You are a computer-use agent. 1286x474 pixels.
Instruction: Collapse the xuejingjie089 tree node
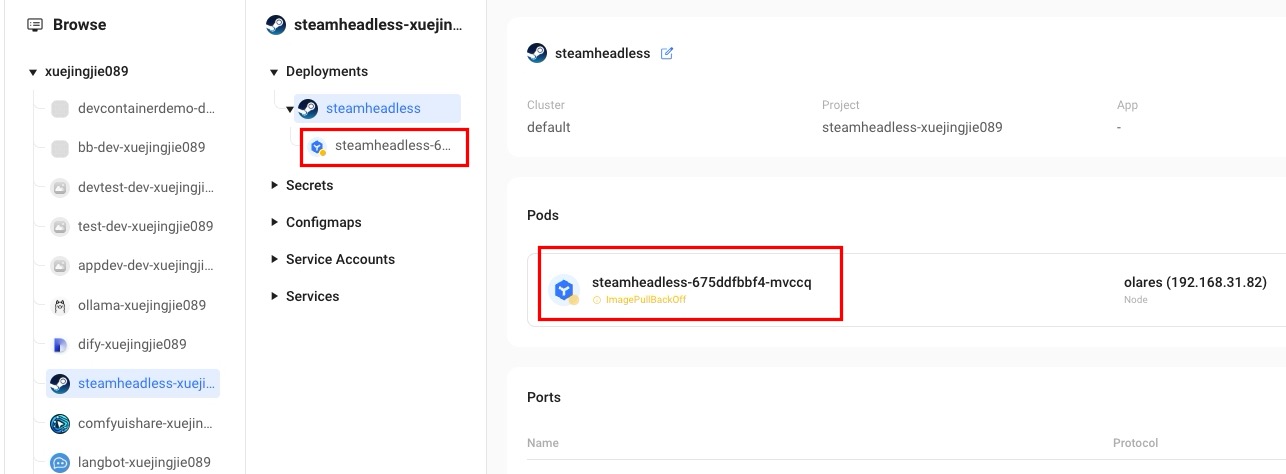[x=33, y=72]
